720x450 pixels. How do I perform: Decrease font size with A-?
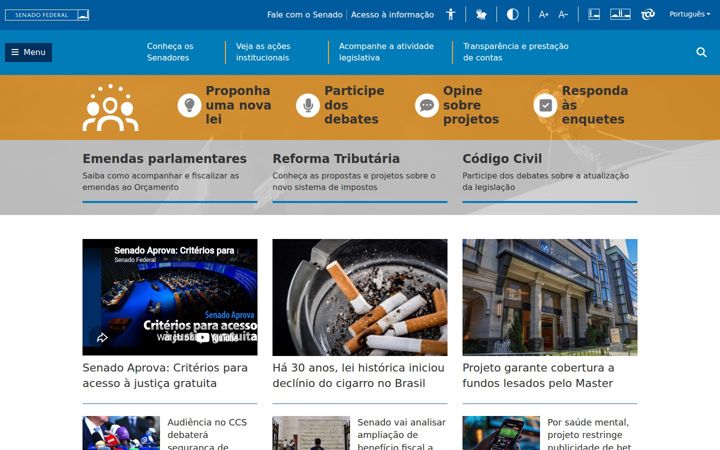(563, 15)
